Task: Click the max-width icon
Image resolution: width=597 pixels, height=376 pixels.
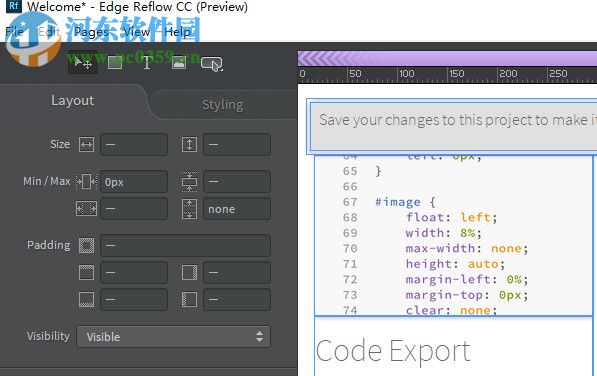Action: pos(86,209)
